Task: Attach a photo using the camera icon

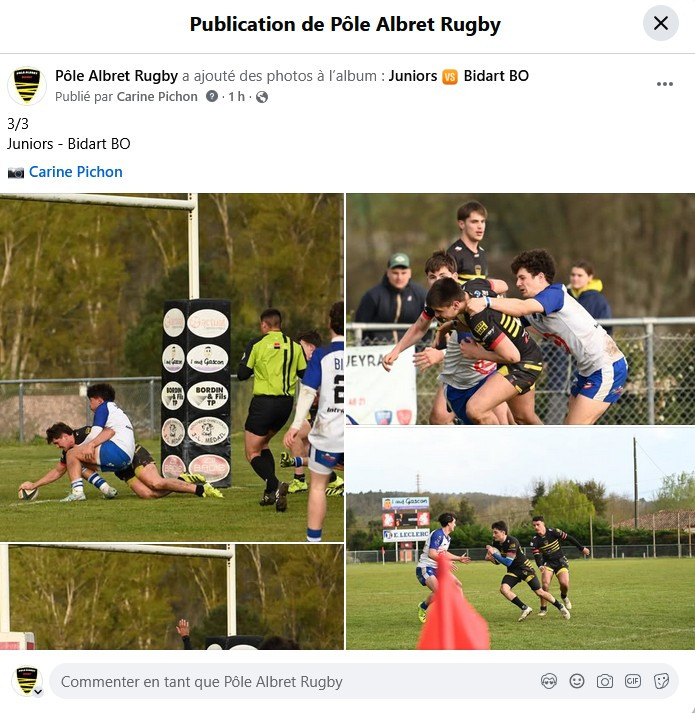Action: (x=604, y=681)
